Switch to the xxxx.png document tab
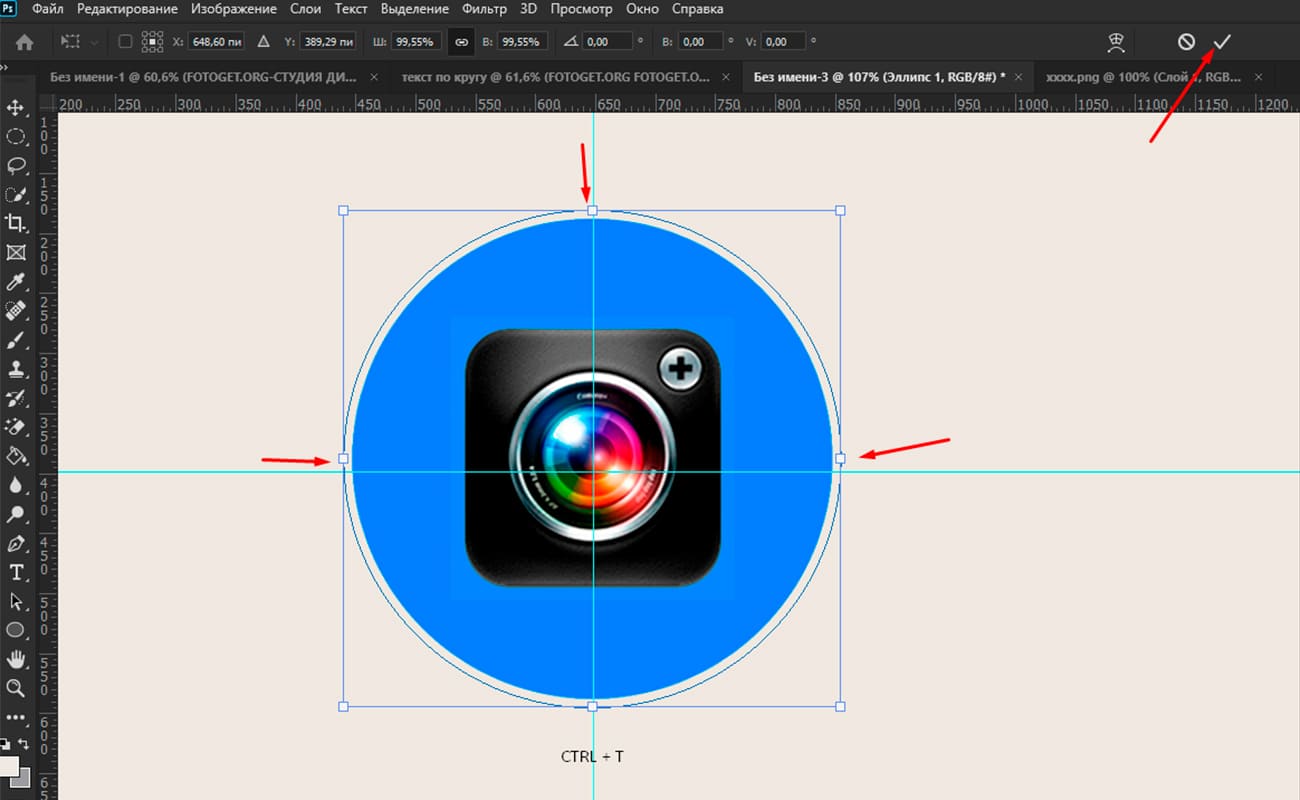 (x=1143, y=76)
